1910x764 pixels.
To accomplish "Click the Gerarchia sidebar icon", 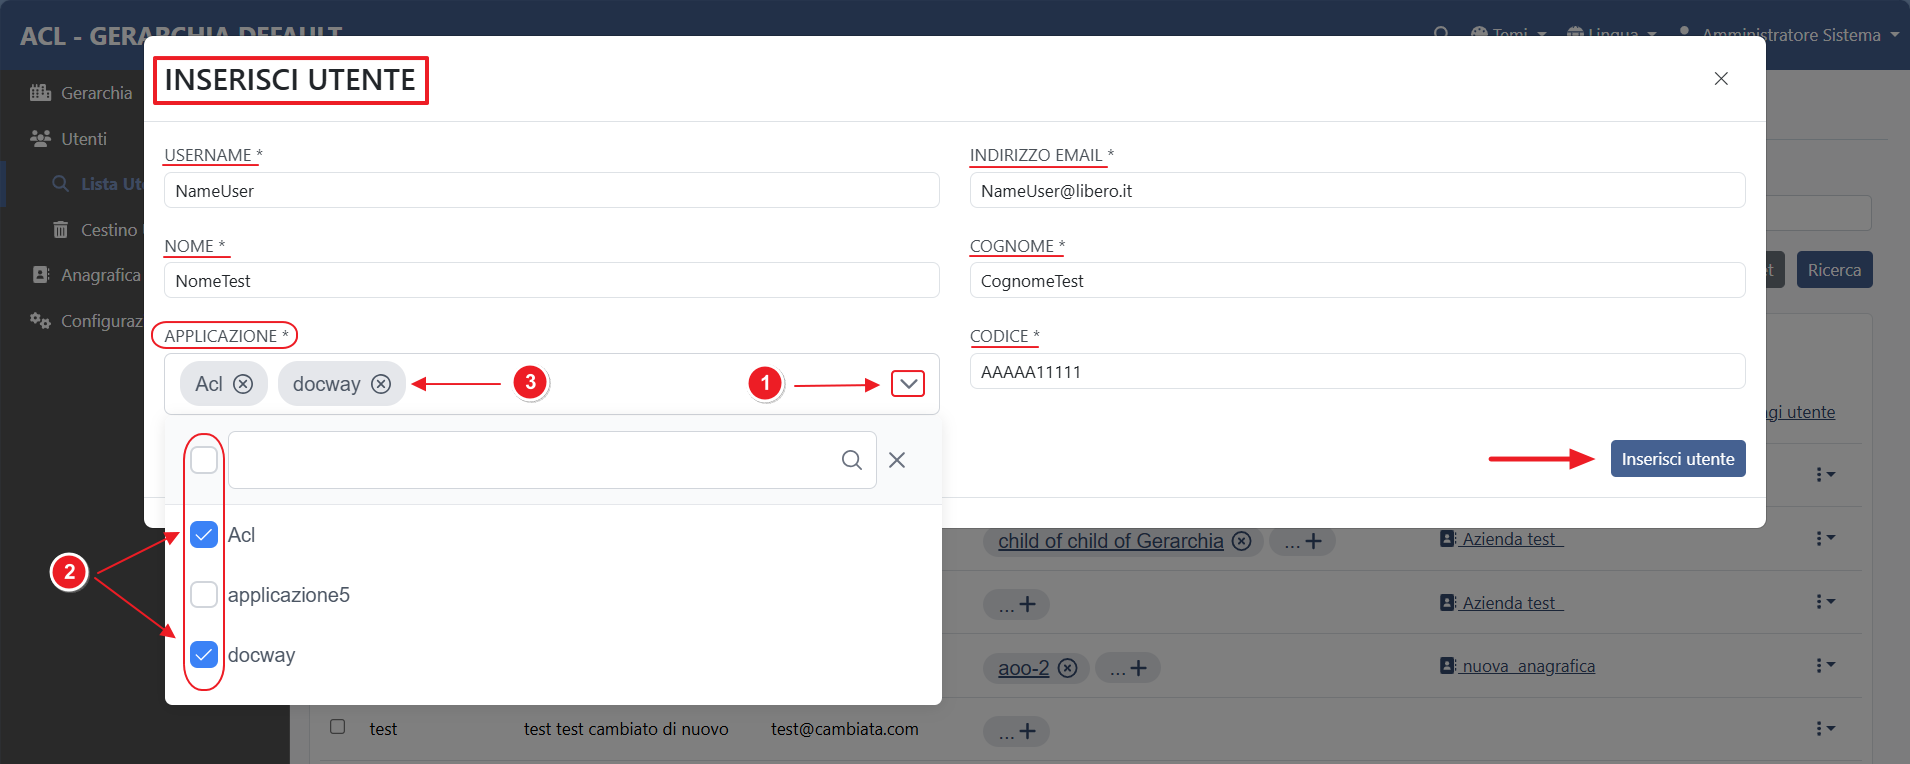I will pyautogui.click(x=41, y=93).
